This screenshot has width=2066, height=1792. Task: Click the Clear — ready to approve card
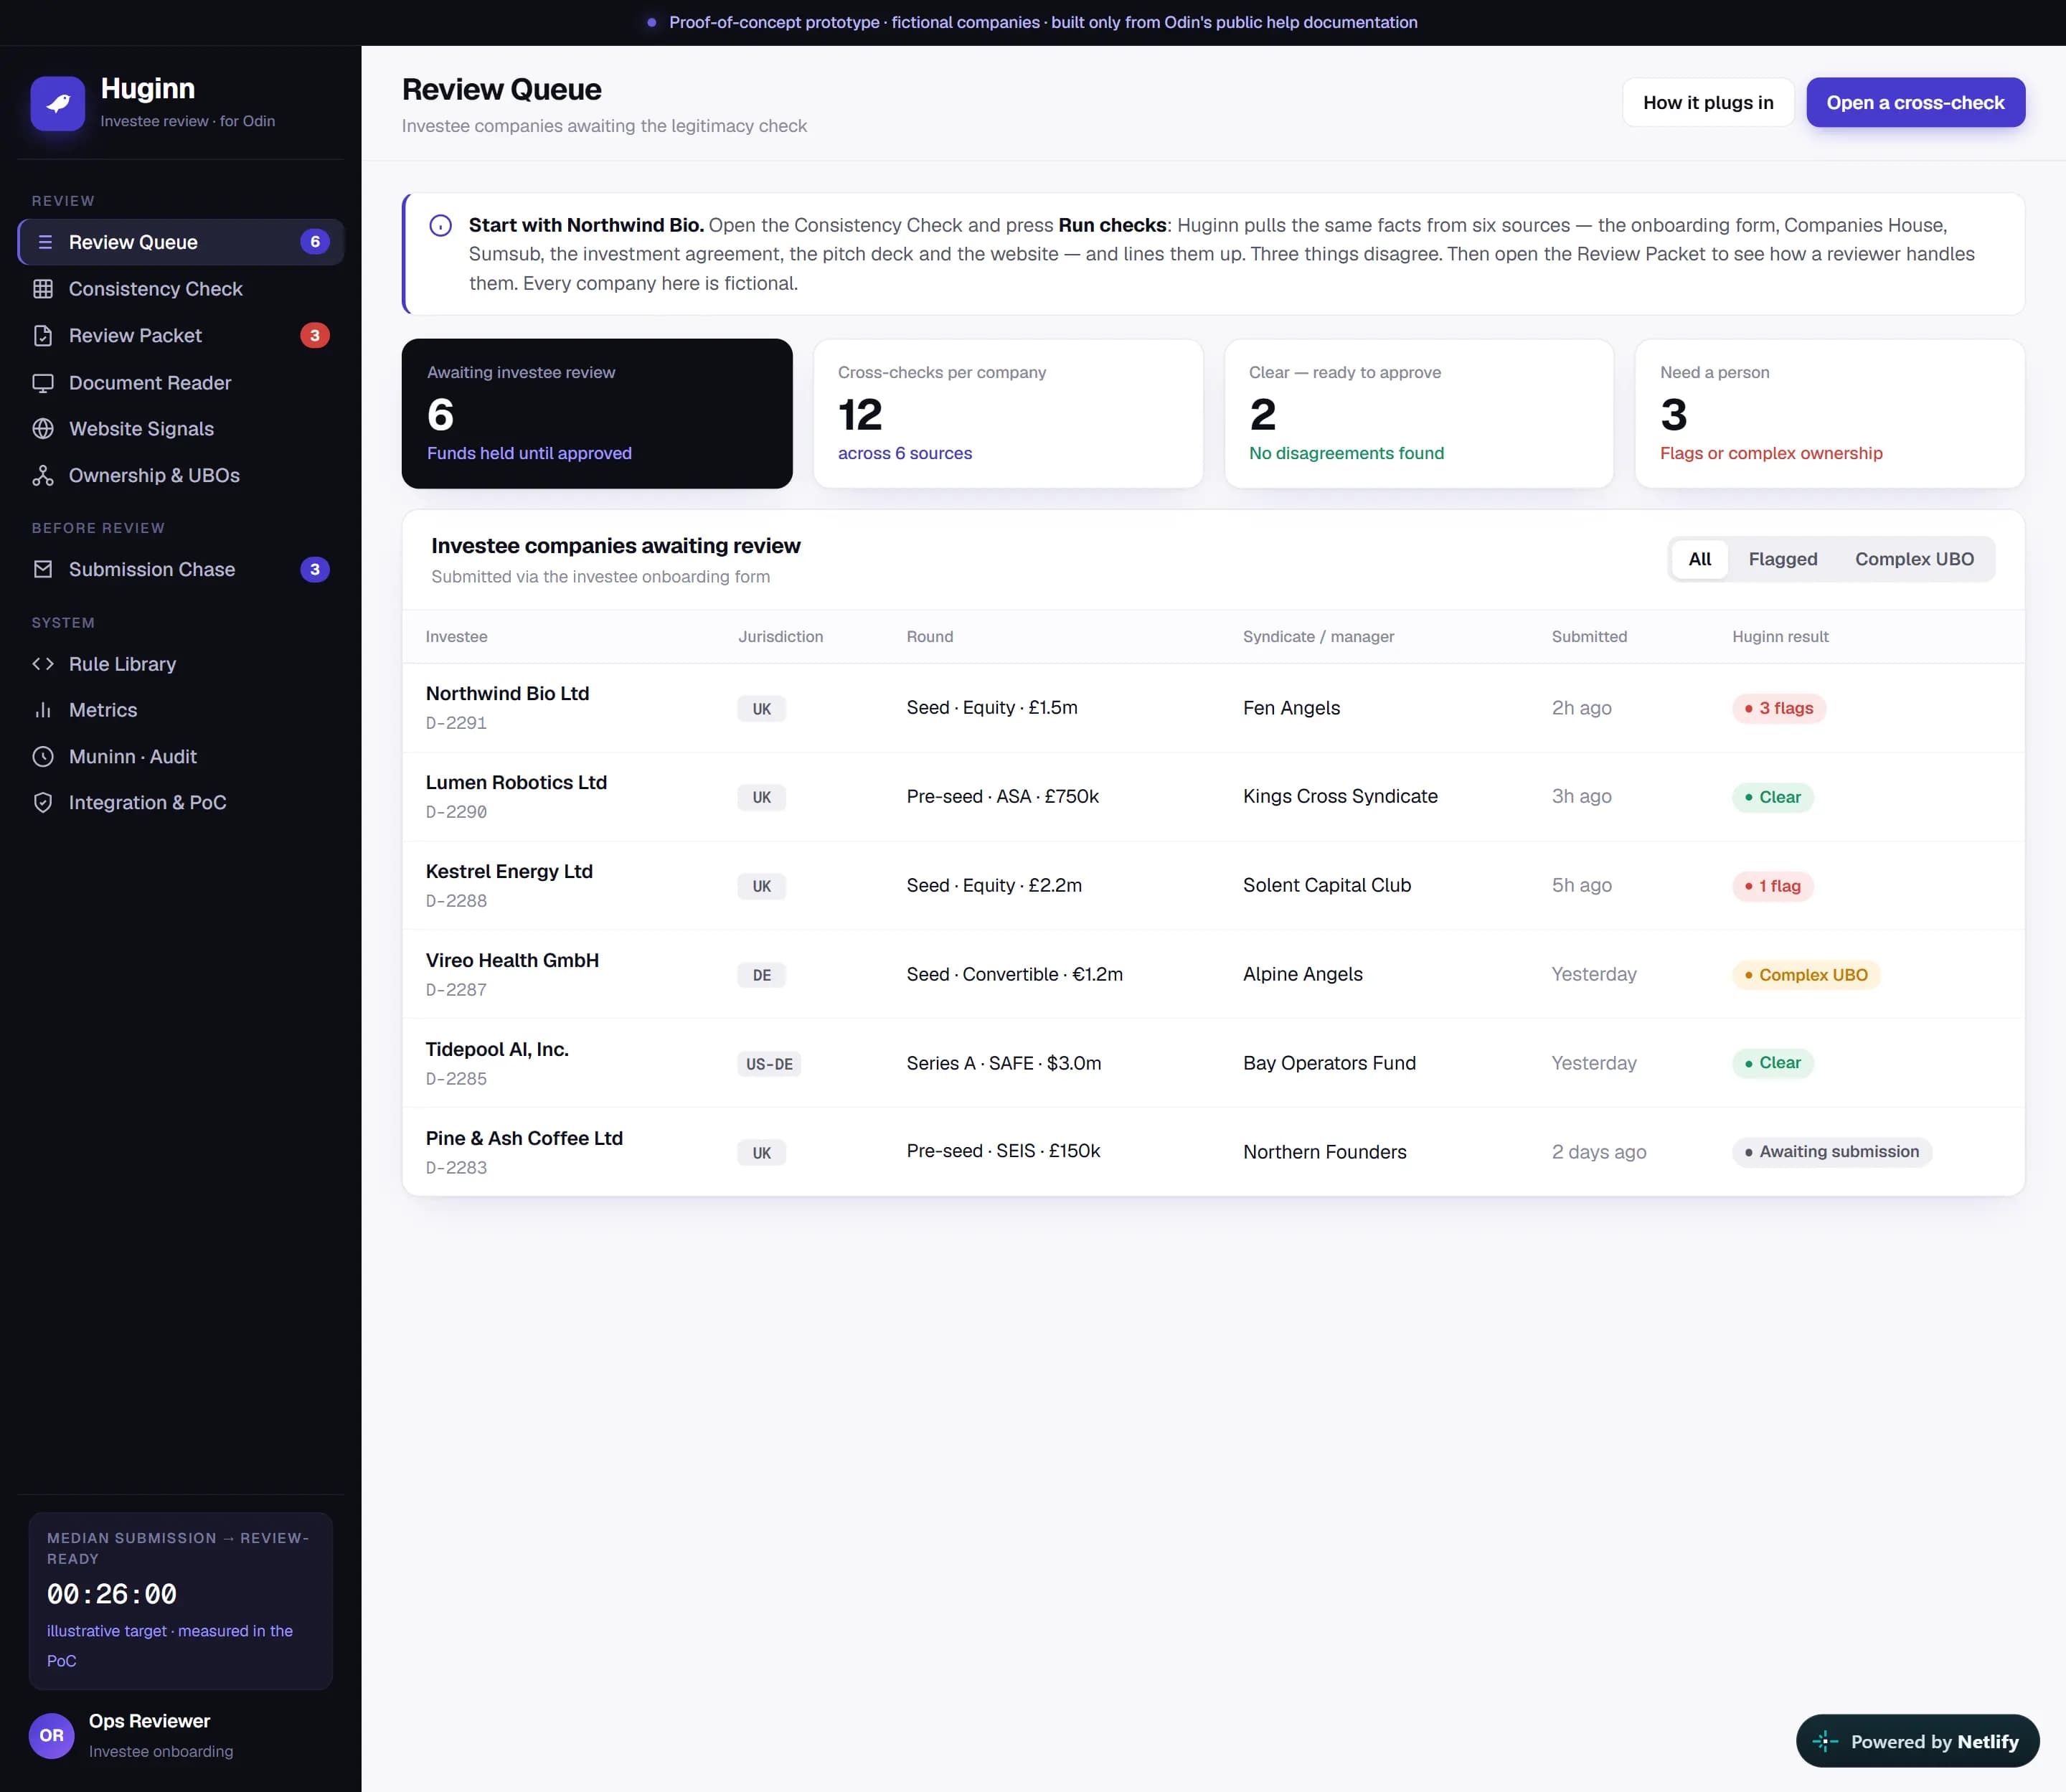pos(1418,414)
